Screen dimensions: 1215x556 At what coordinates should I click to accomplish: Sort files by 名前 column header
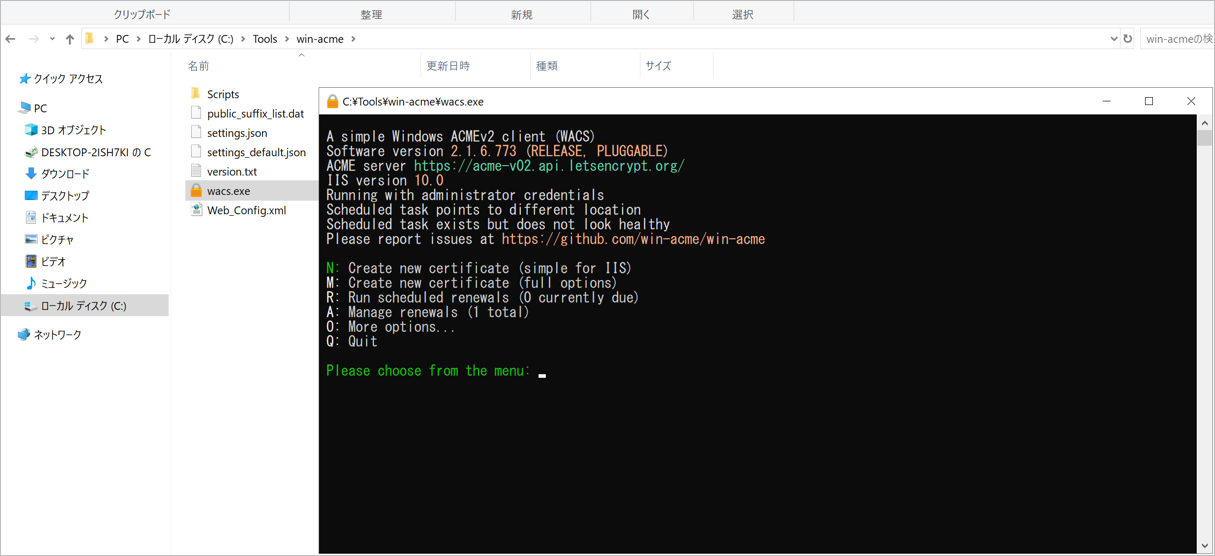[x=199, y=66]
